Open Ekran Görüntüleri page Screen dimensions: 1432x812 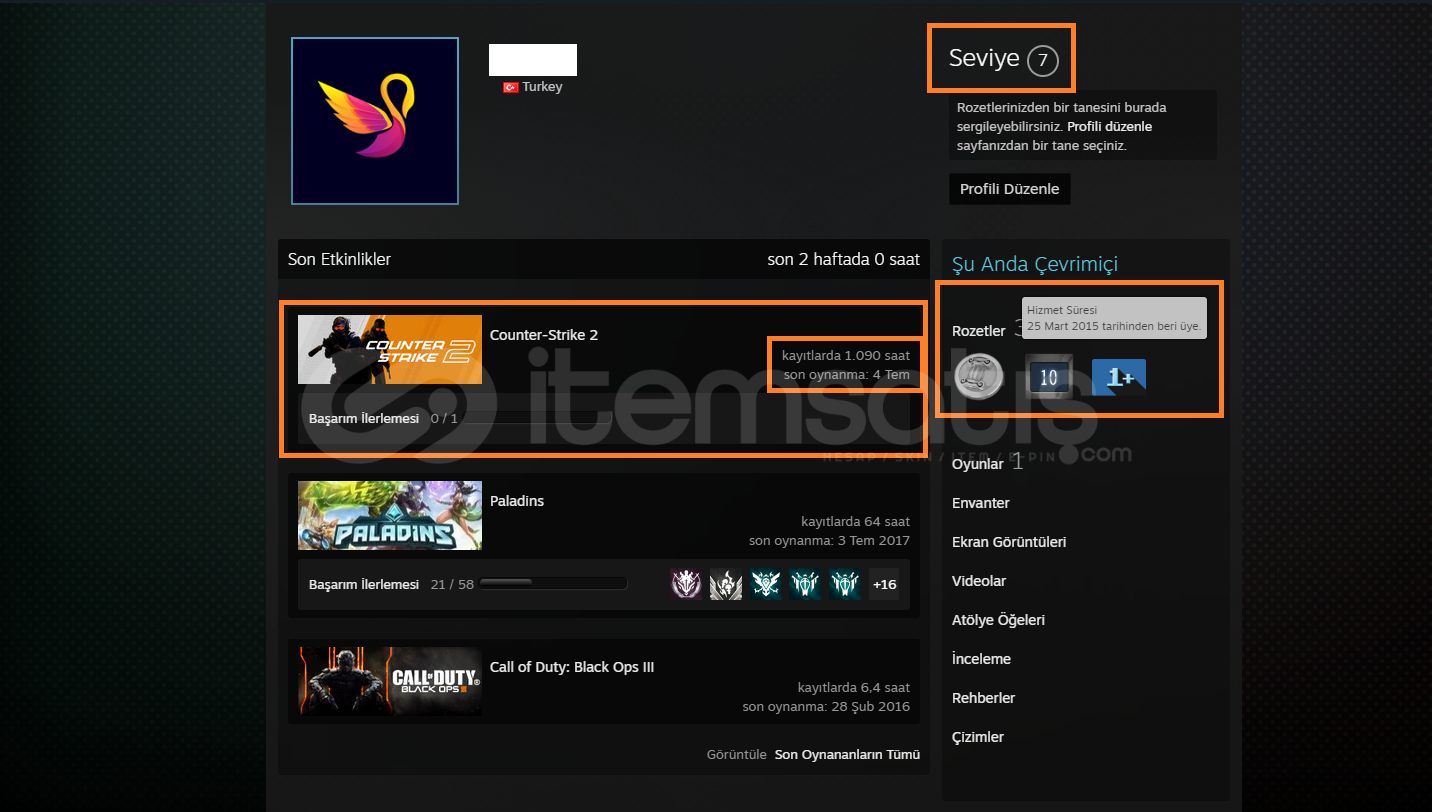coord(1009,542)
